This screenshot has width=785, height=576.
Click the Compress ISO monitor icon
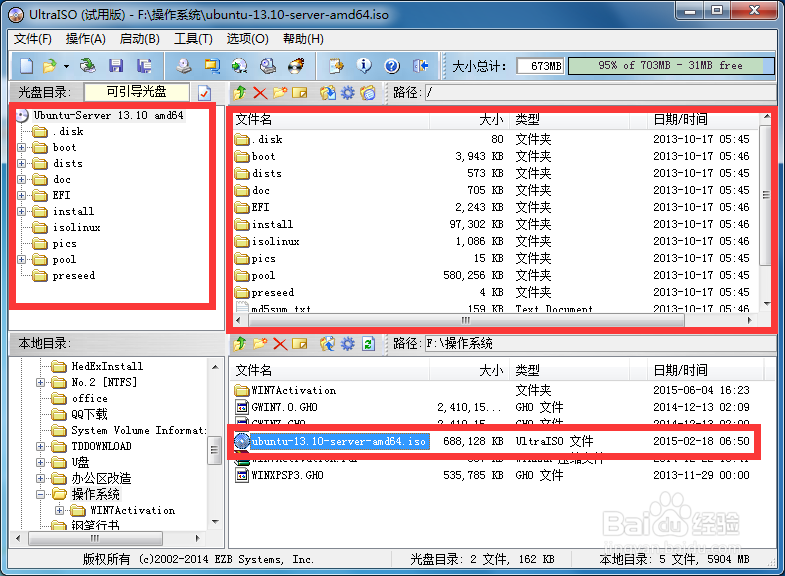coord(212,66)
